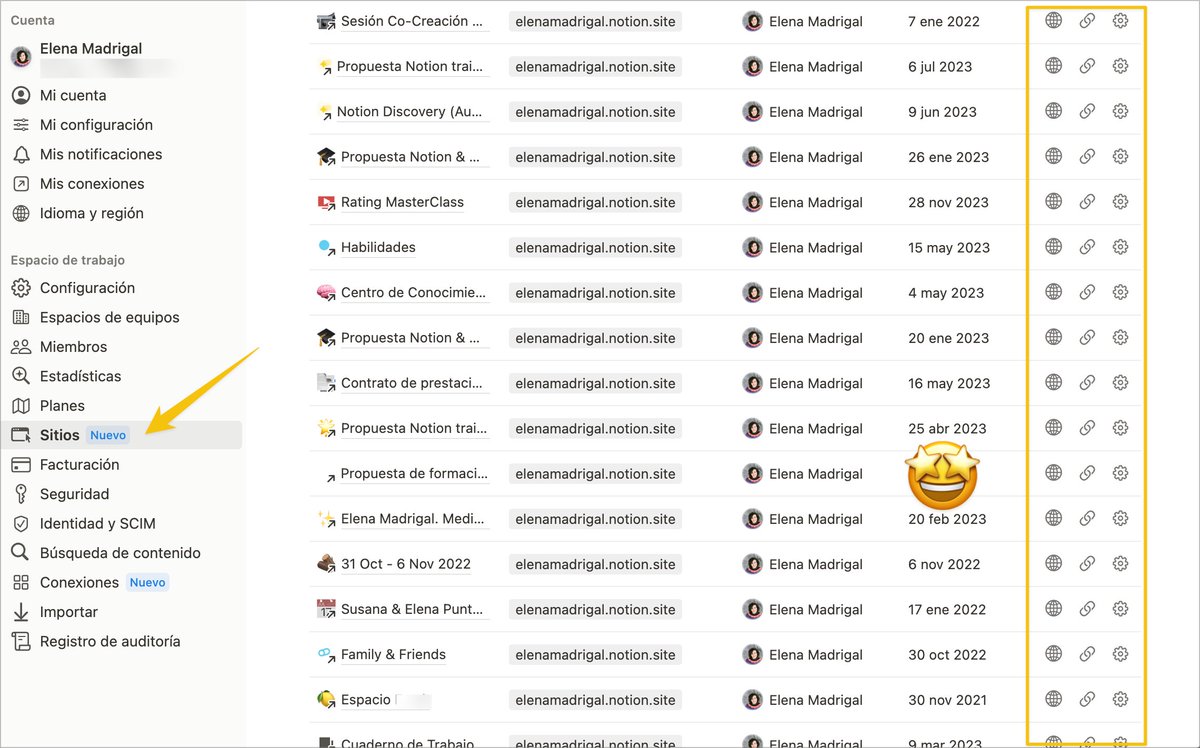This screenshot has width=1200, height=748.
Task: Open Family & Friends page link
Action: coord(393,655)
